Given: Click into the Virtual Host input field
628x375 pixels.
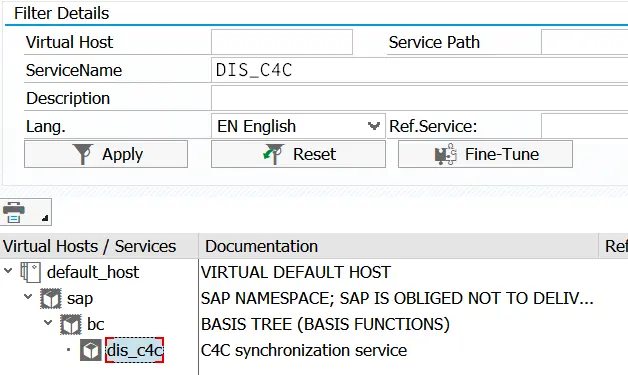Looking at the screenshot, I should click(282, 42).
